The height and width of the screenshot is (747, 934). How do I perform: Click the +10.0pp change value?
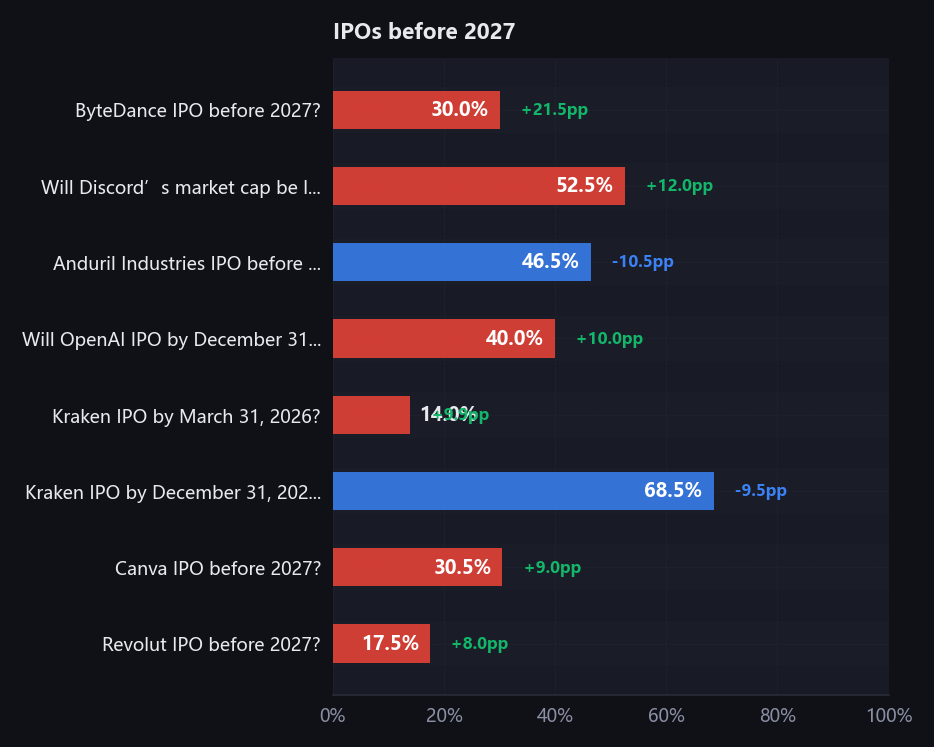coord(609,339)
